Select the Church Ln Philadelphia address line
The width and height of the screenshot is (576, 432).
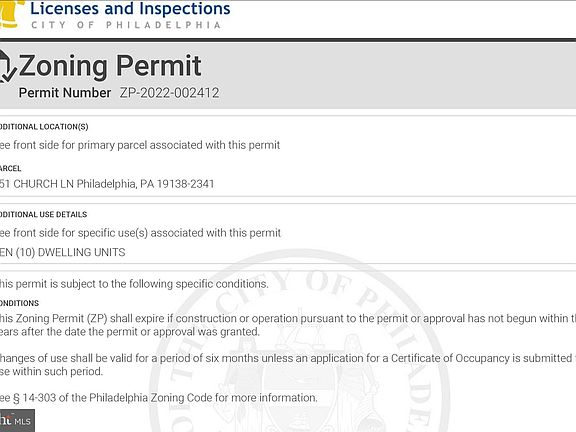pos(107,184)
